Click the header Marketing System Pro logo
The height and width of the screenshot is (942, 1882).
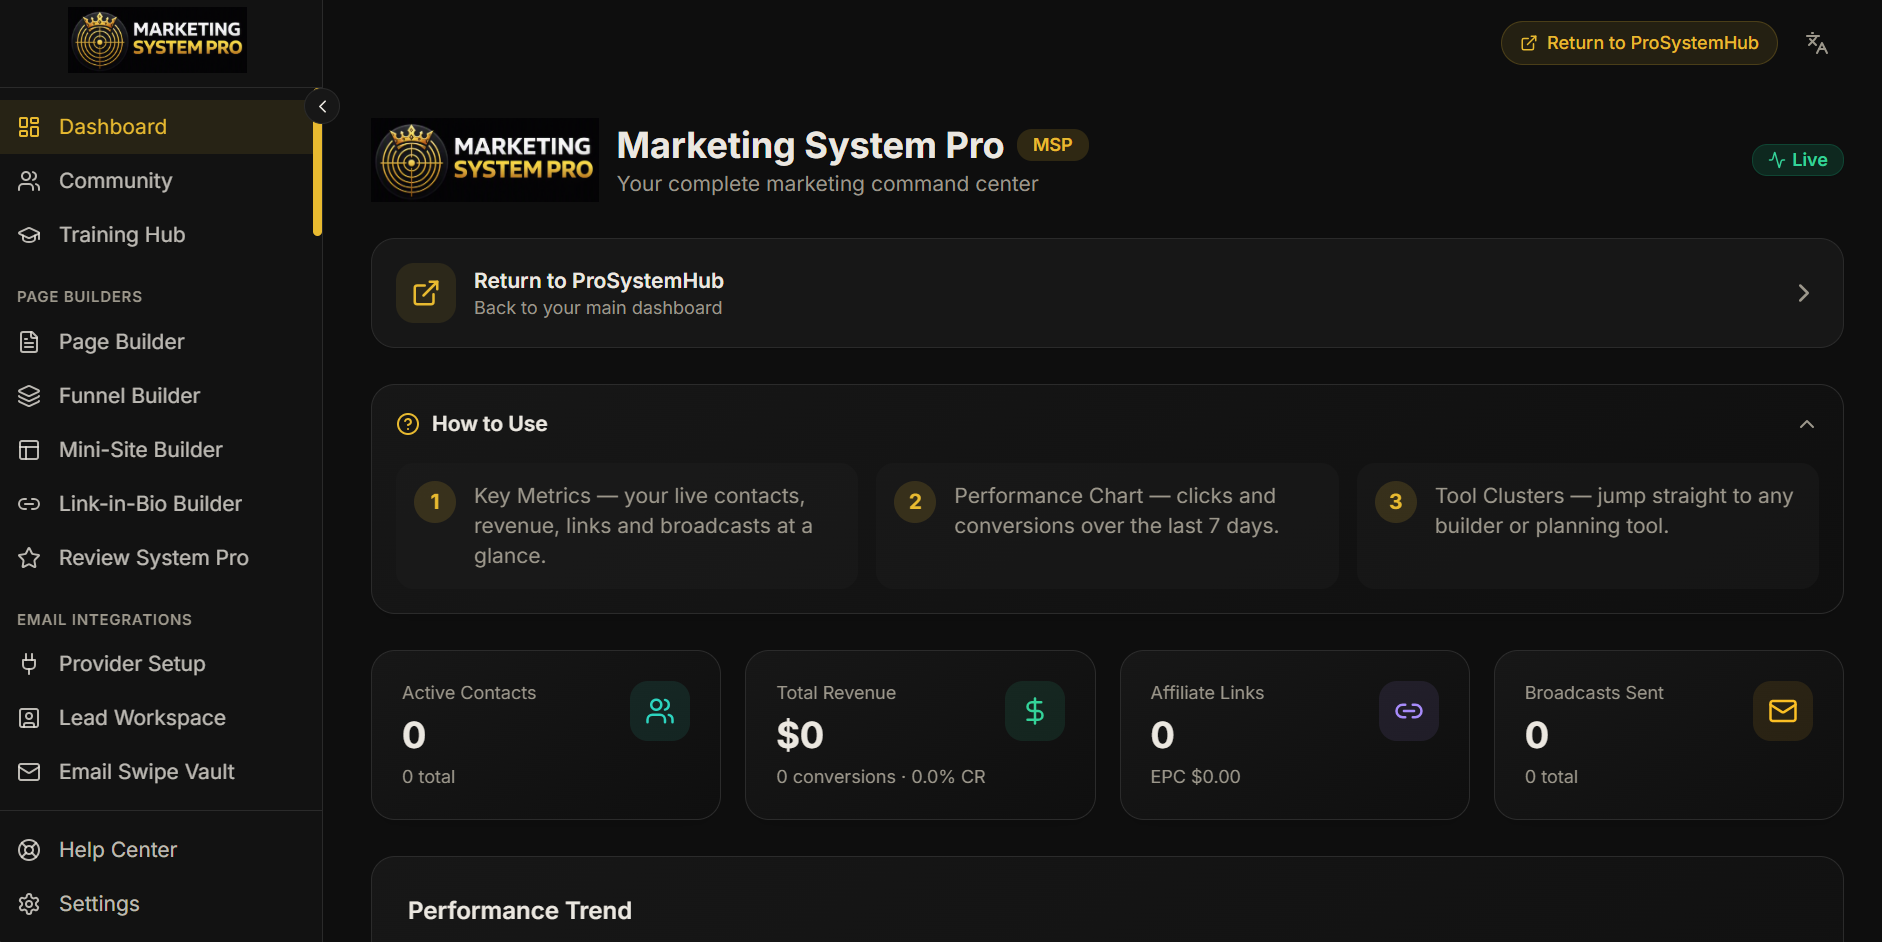tap(485, 160)
